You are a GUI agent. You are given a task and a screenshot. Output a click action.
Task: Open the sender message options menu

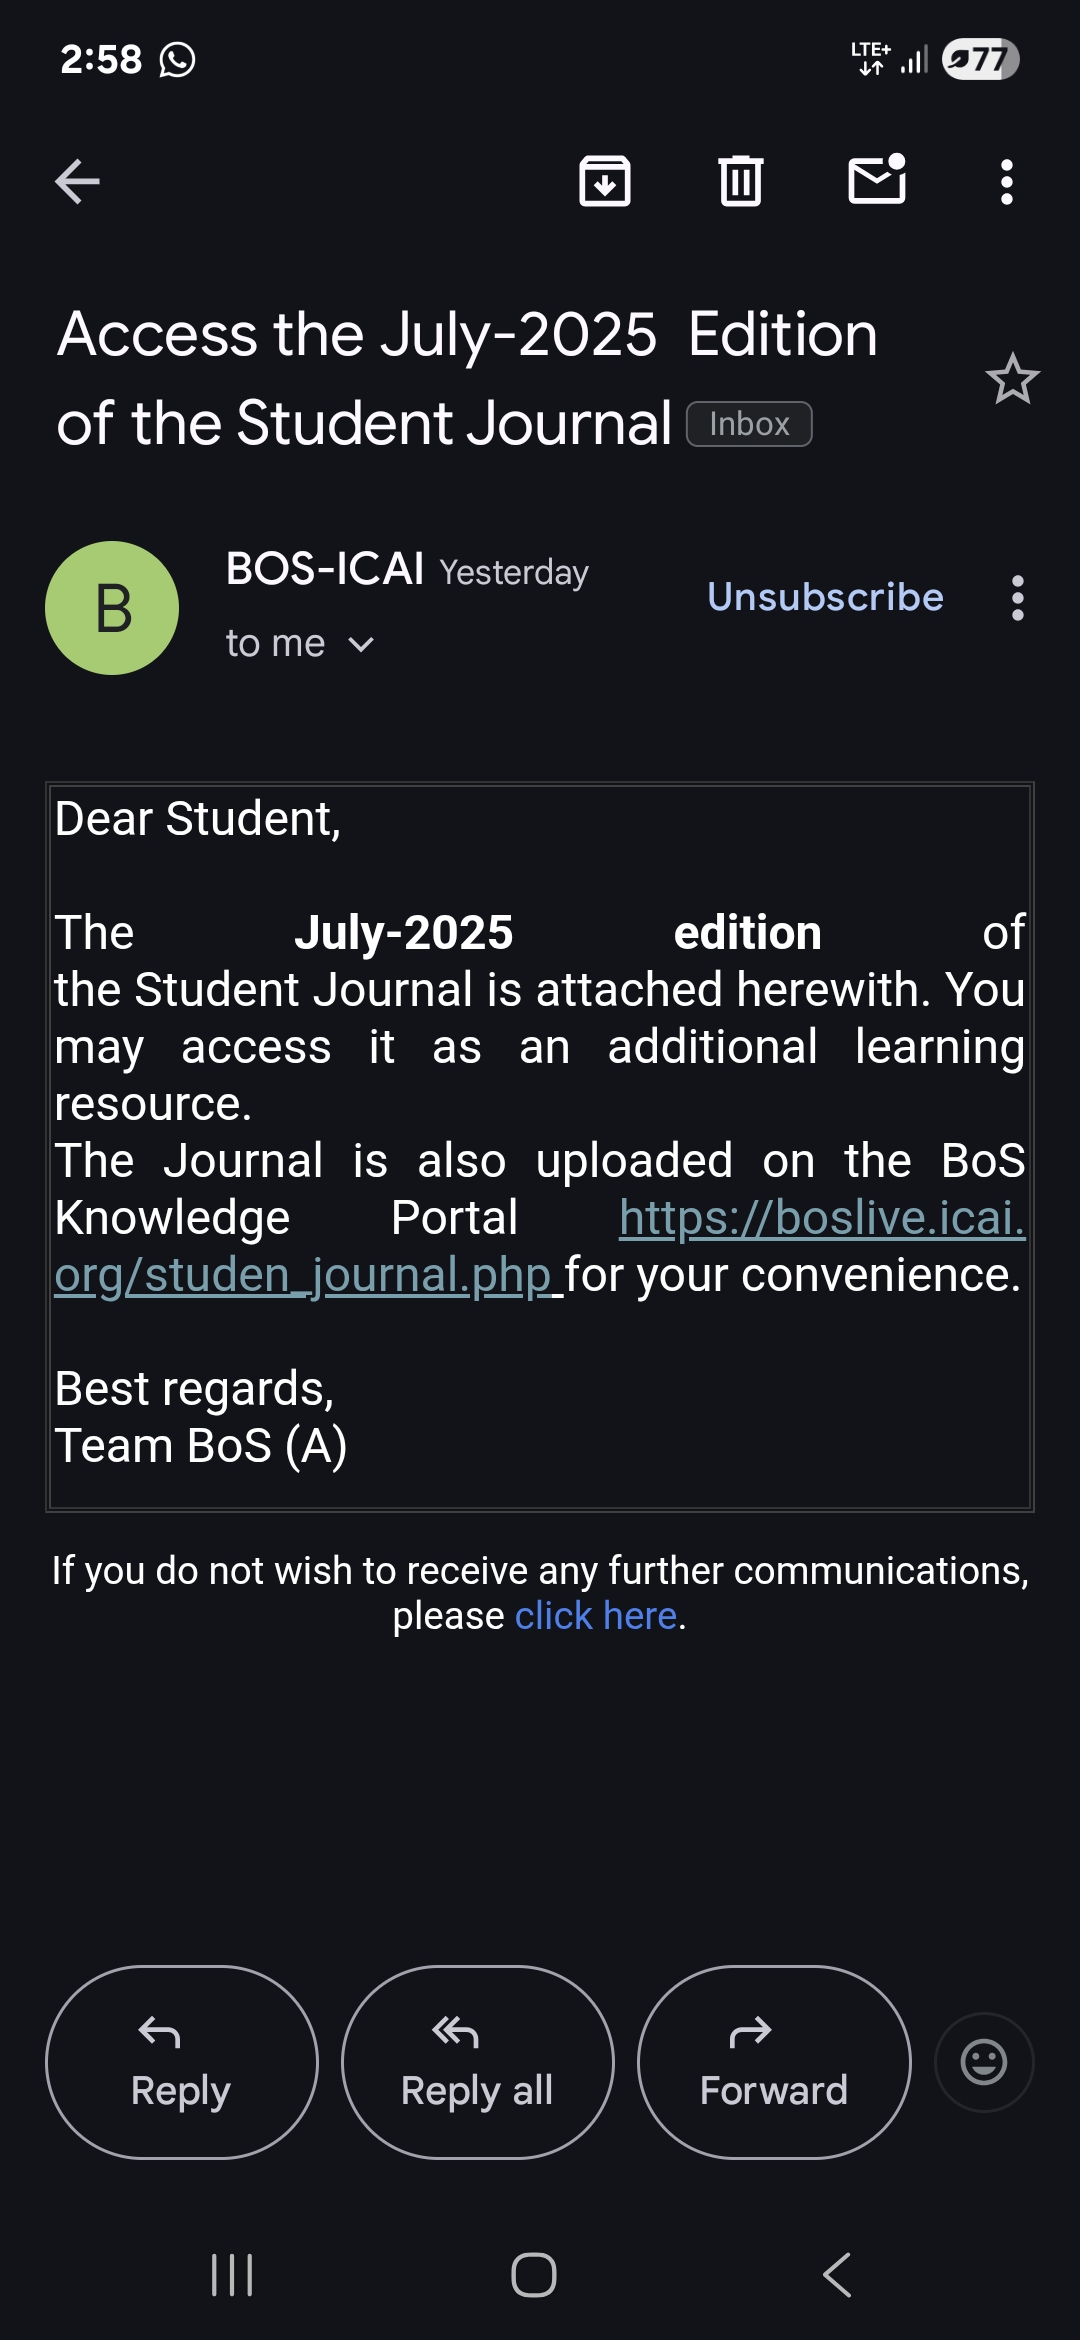click(x=1018, y=598)
